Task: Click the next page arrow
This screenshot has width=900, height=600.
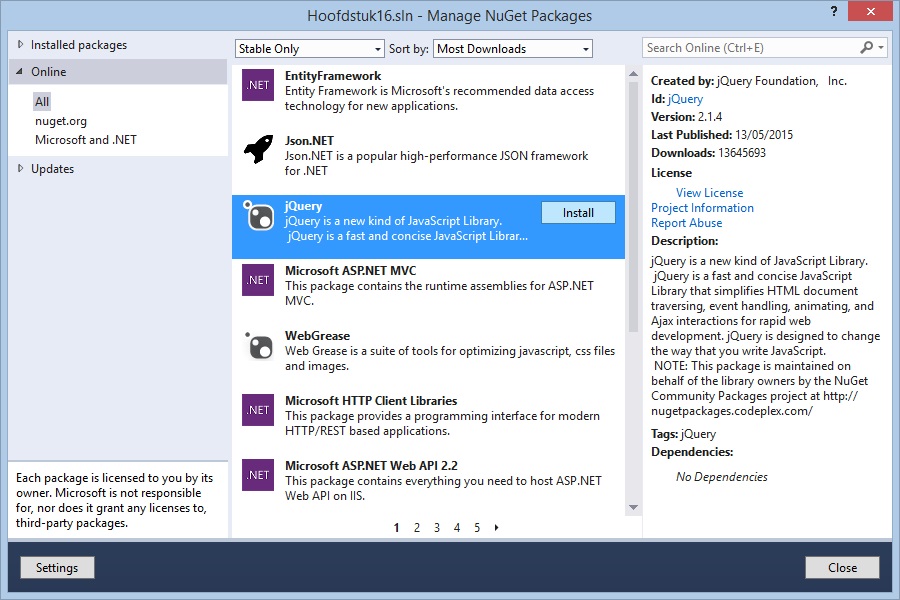Action: 496,527
